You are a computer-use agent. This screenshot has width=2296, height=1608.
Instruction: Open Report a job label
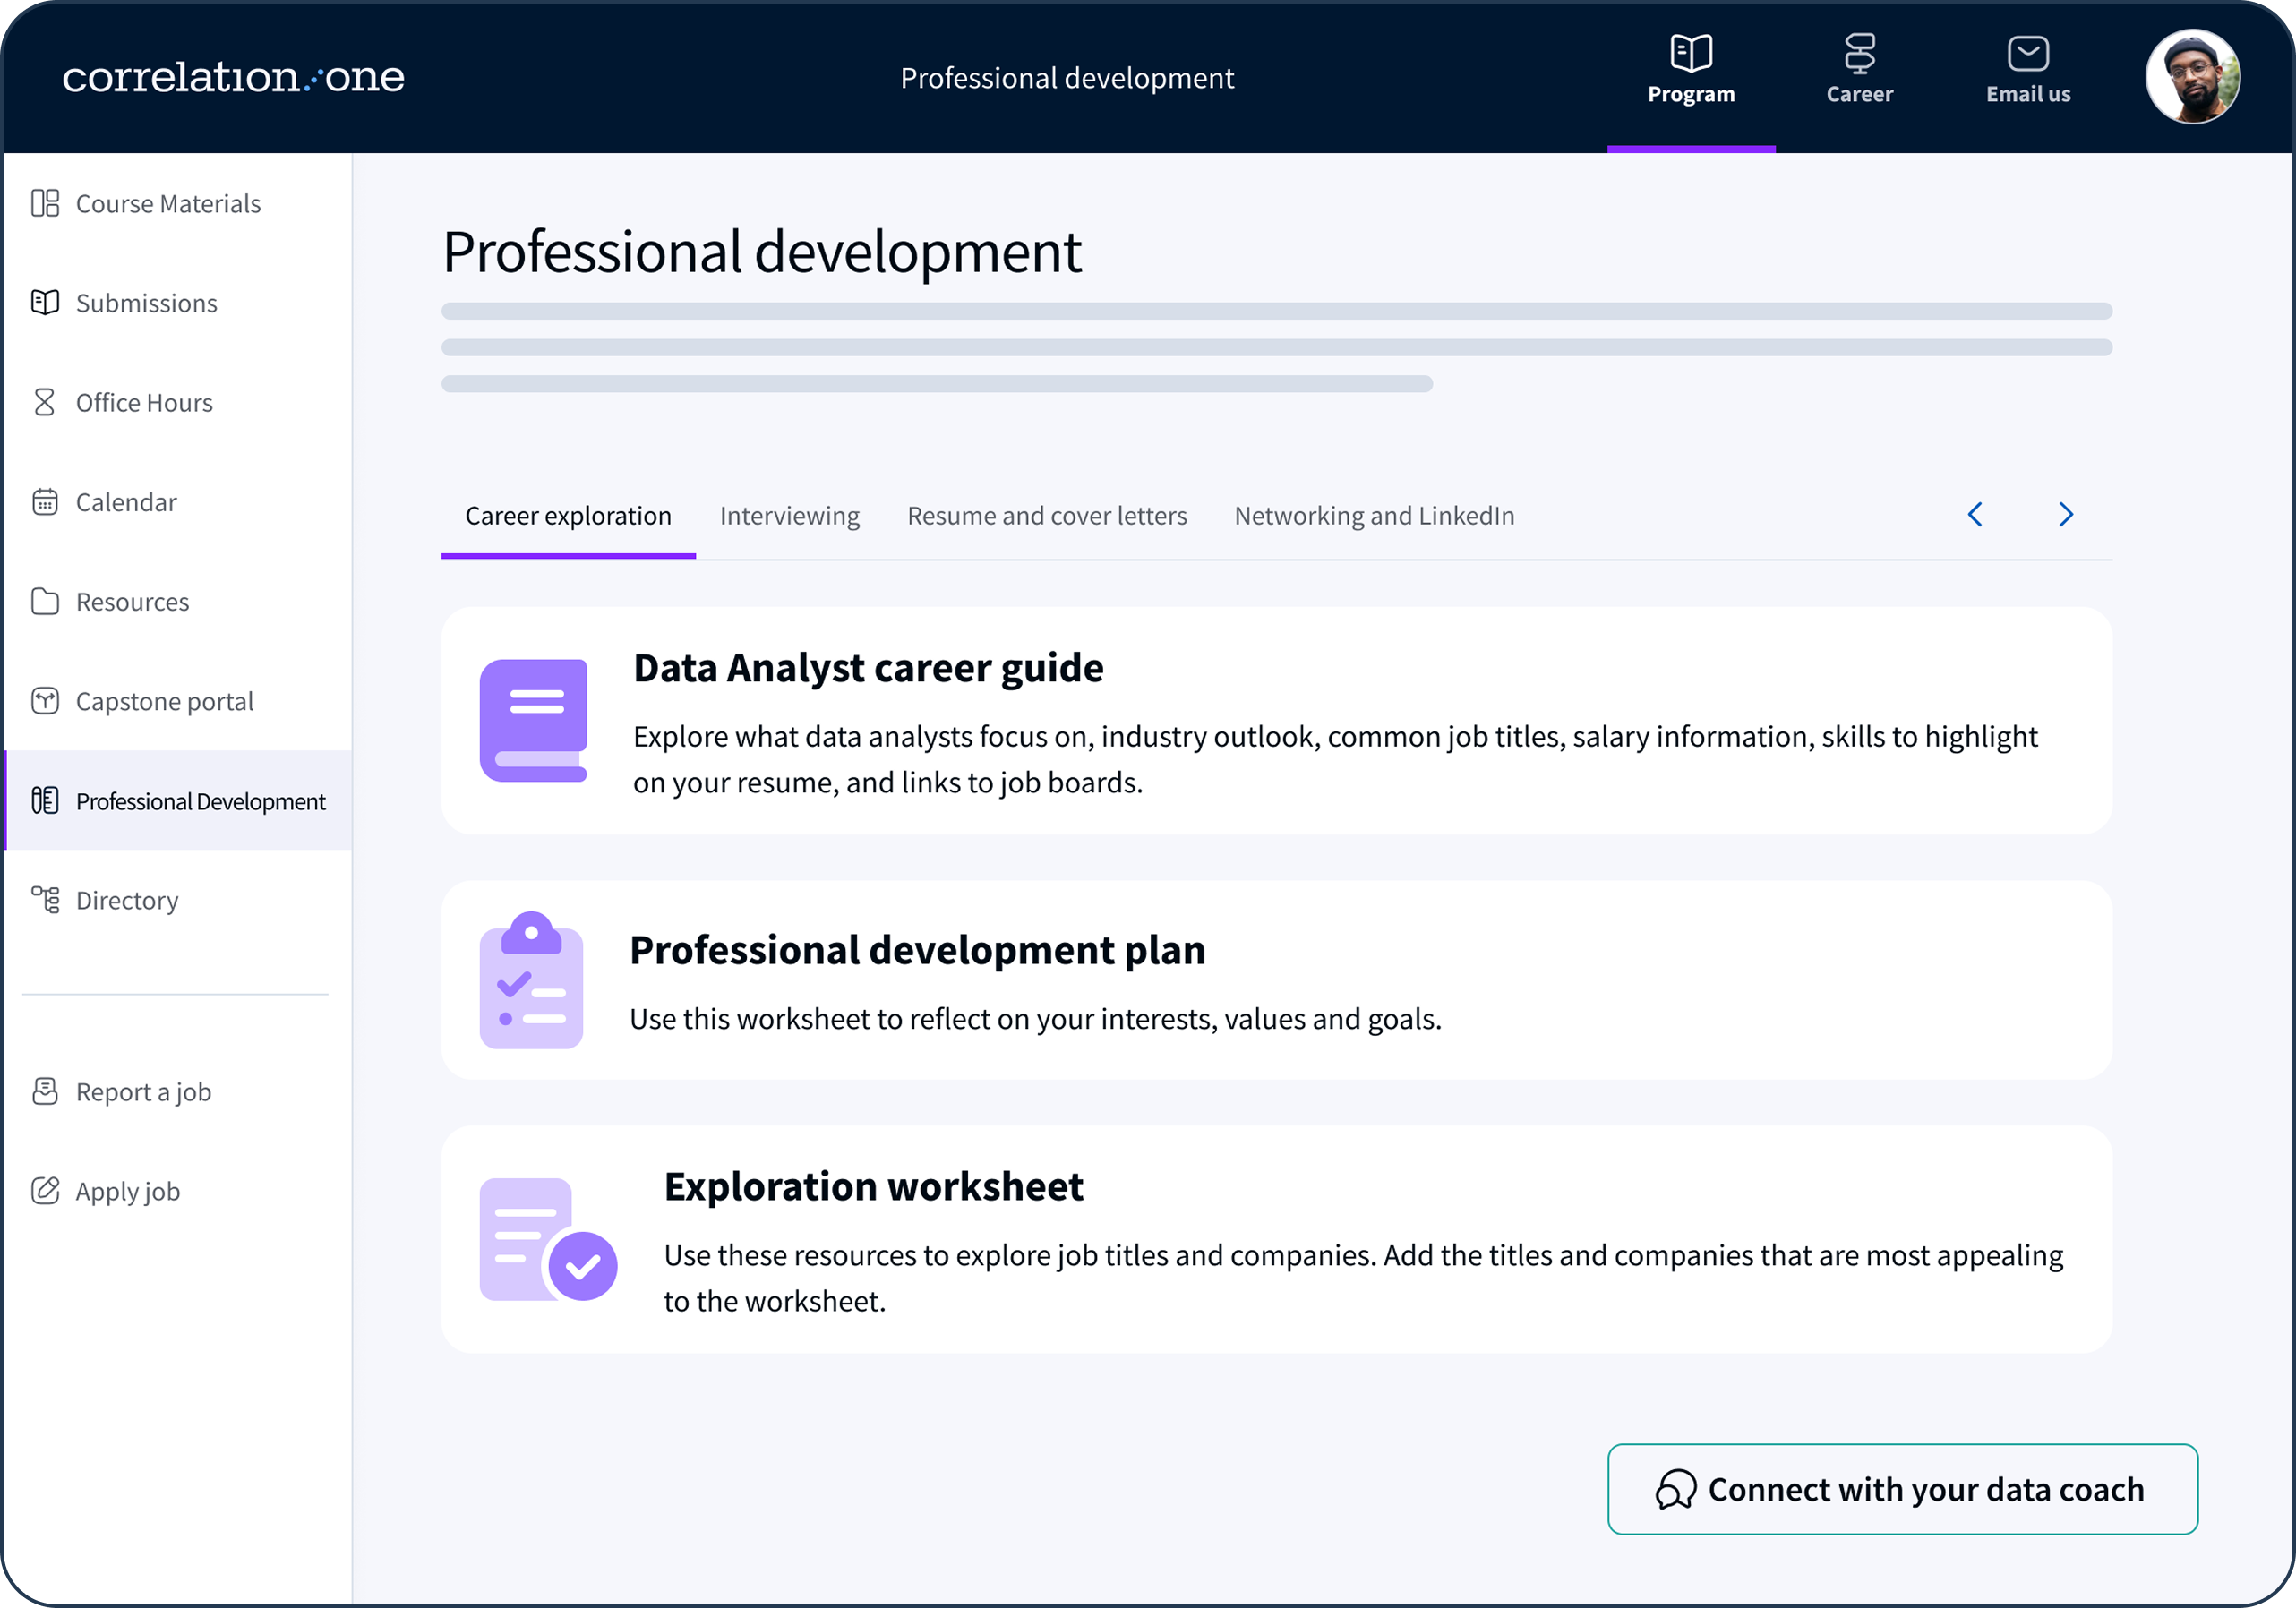coord(143,1092)
